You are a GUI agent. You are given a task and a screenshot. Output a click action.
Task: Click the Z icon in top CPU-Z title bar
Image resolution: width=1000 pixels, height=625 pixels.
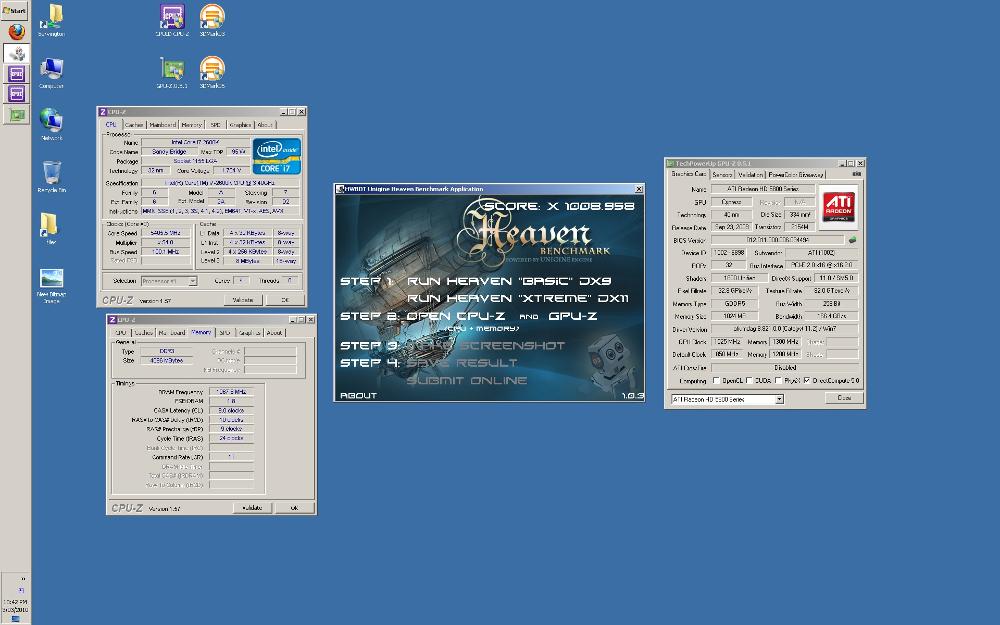pyautogui.click(x=103, y=112)
